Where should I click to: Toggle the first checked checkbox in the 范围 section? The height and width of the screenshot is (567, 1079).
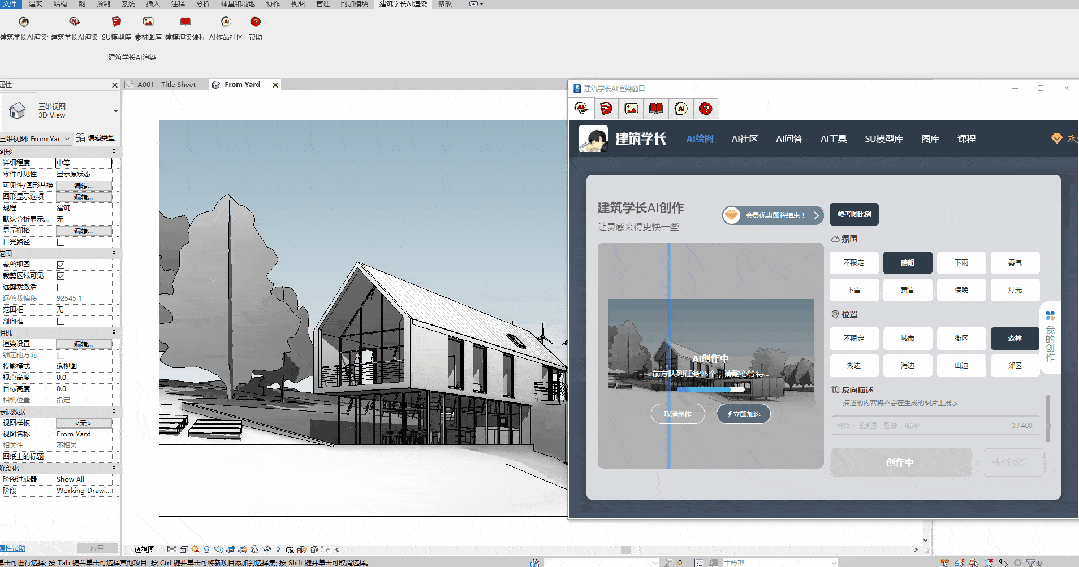tap(61, 264)
